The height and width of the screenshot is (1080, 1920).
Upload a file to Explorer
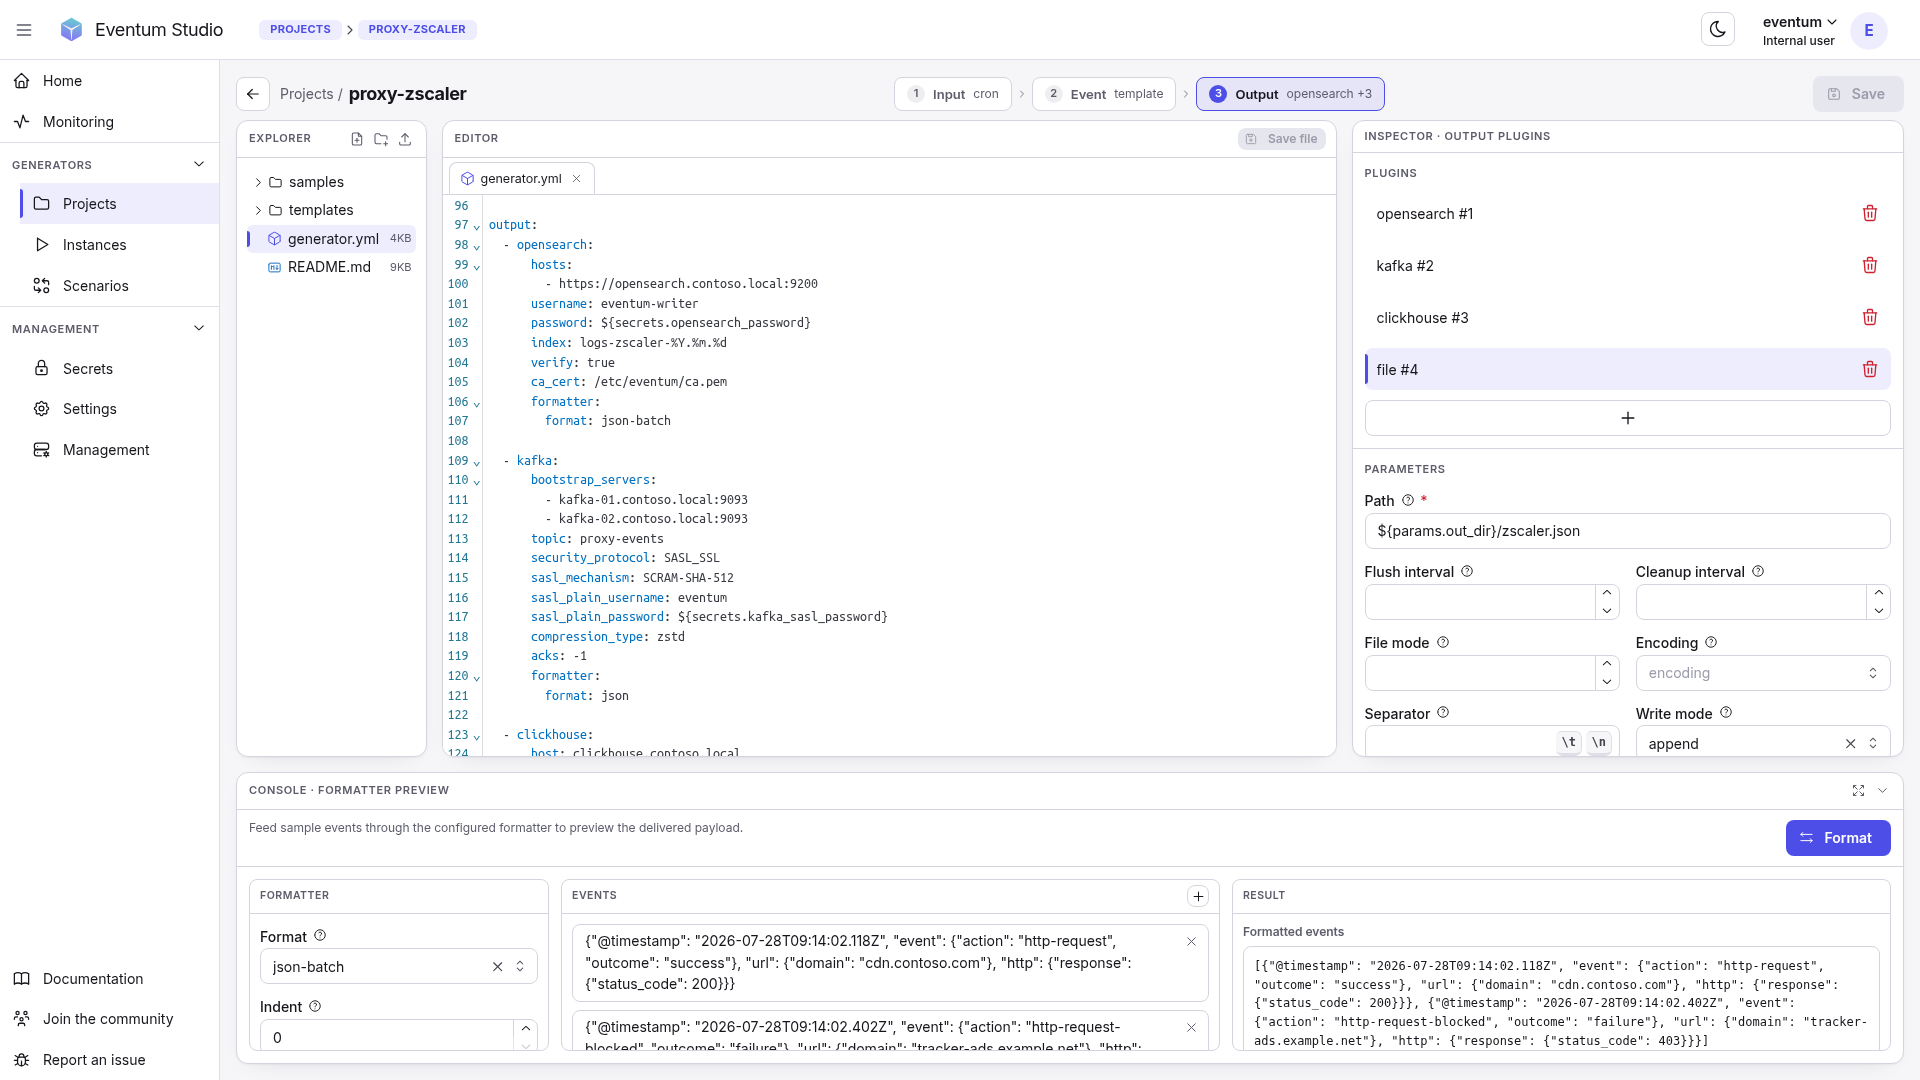pos(405,139)
